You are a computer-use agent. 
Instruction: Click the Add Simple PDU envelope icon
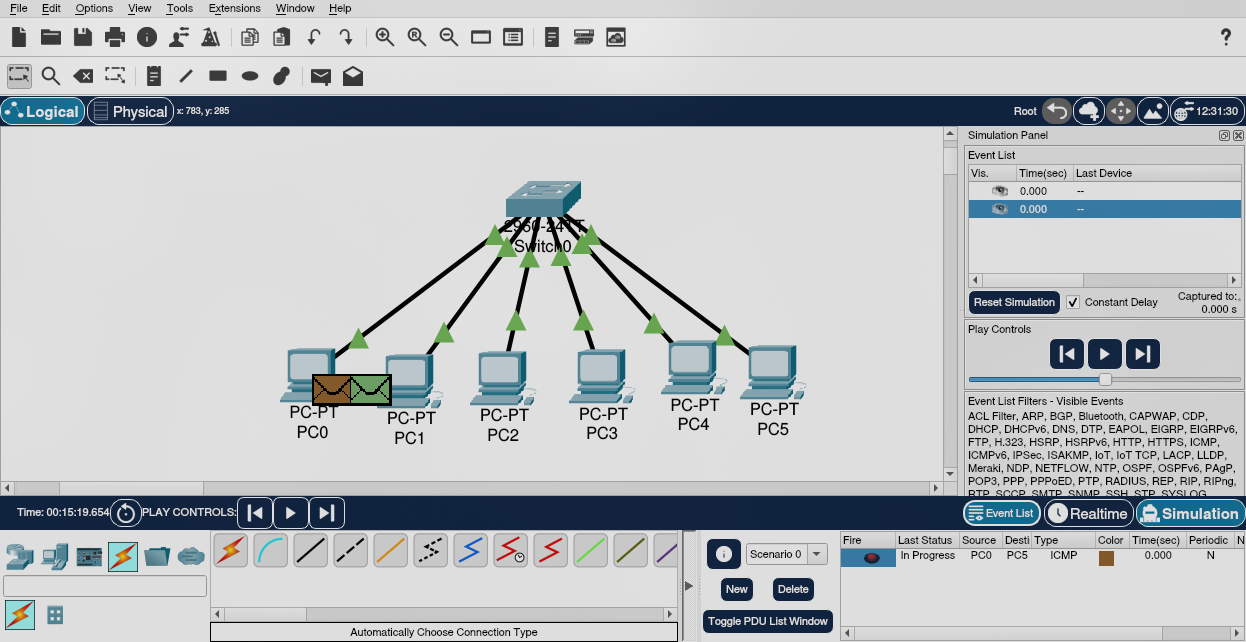coord(320,76)
